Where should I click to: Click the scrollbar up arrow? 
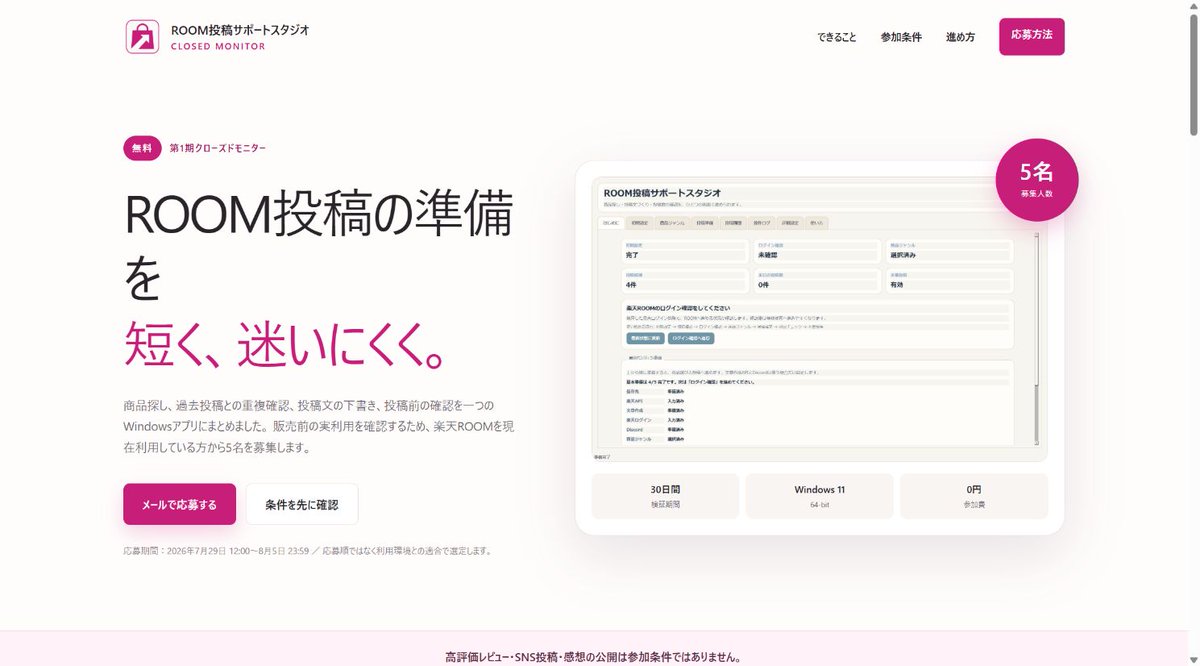tap(1192, 6)
